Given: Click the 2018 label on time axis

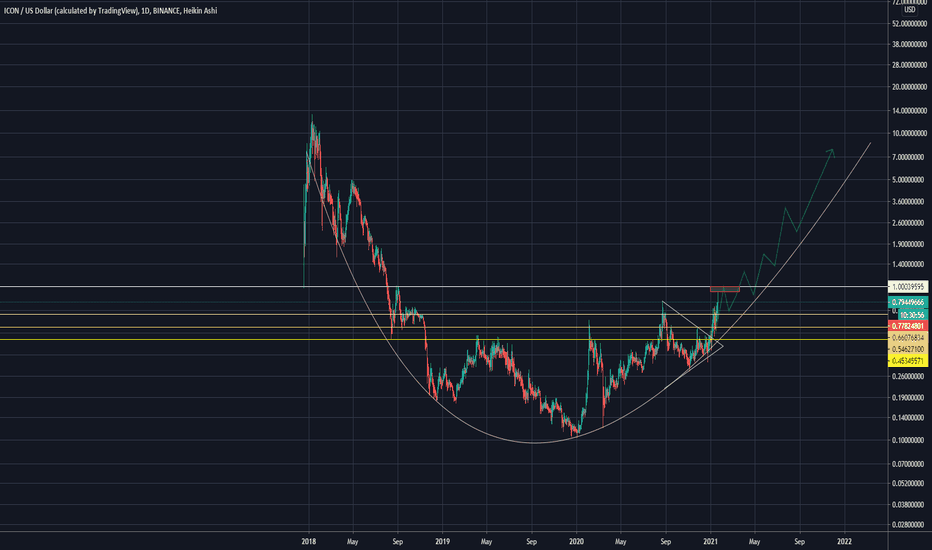Looking at the screenshot, I should 308,542.
